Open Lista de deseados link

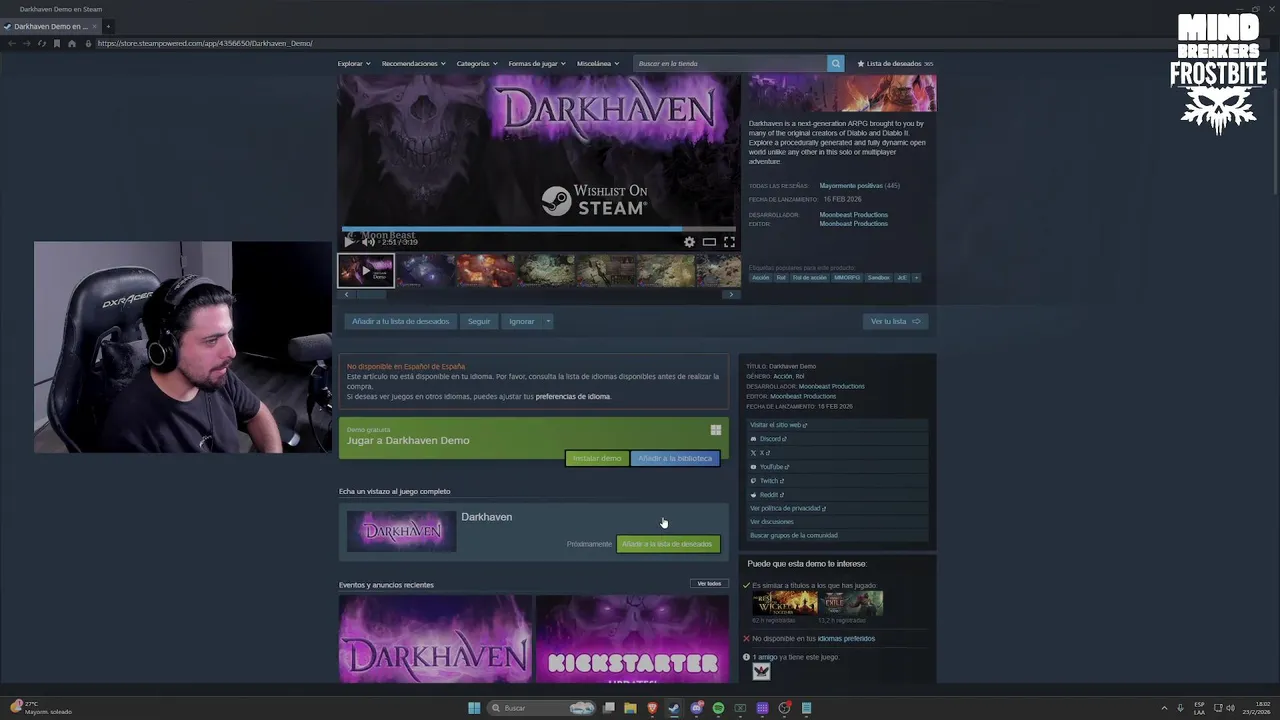point(895,63)
